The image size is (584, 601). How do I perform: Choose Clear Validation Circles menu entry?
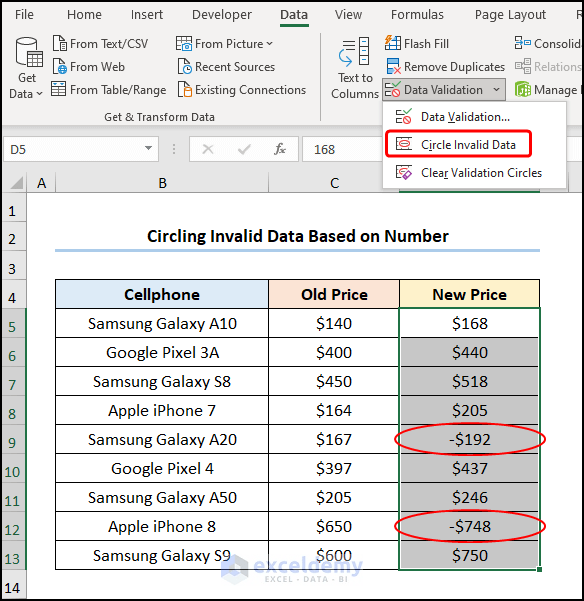474,172
